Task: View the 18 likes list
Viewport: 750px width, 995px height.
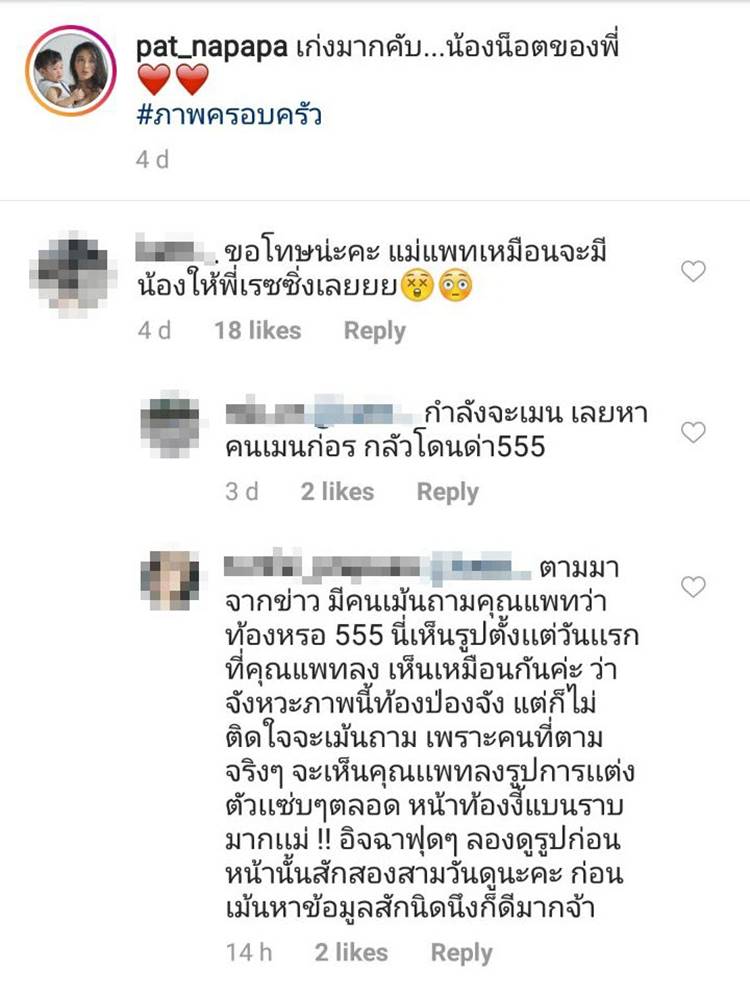Action: [257, 331]
